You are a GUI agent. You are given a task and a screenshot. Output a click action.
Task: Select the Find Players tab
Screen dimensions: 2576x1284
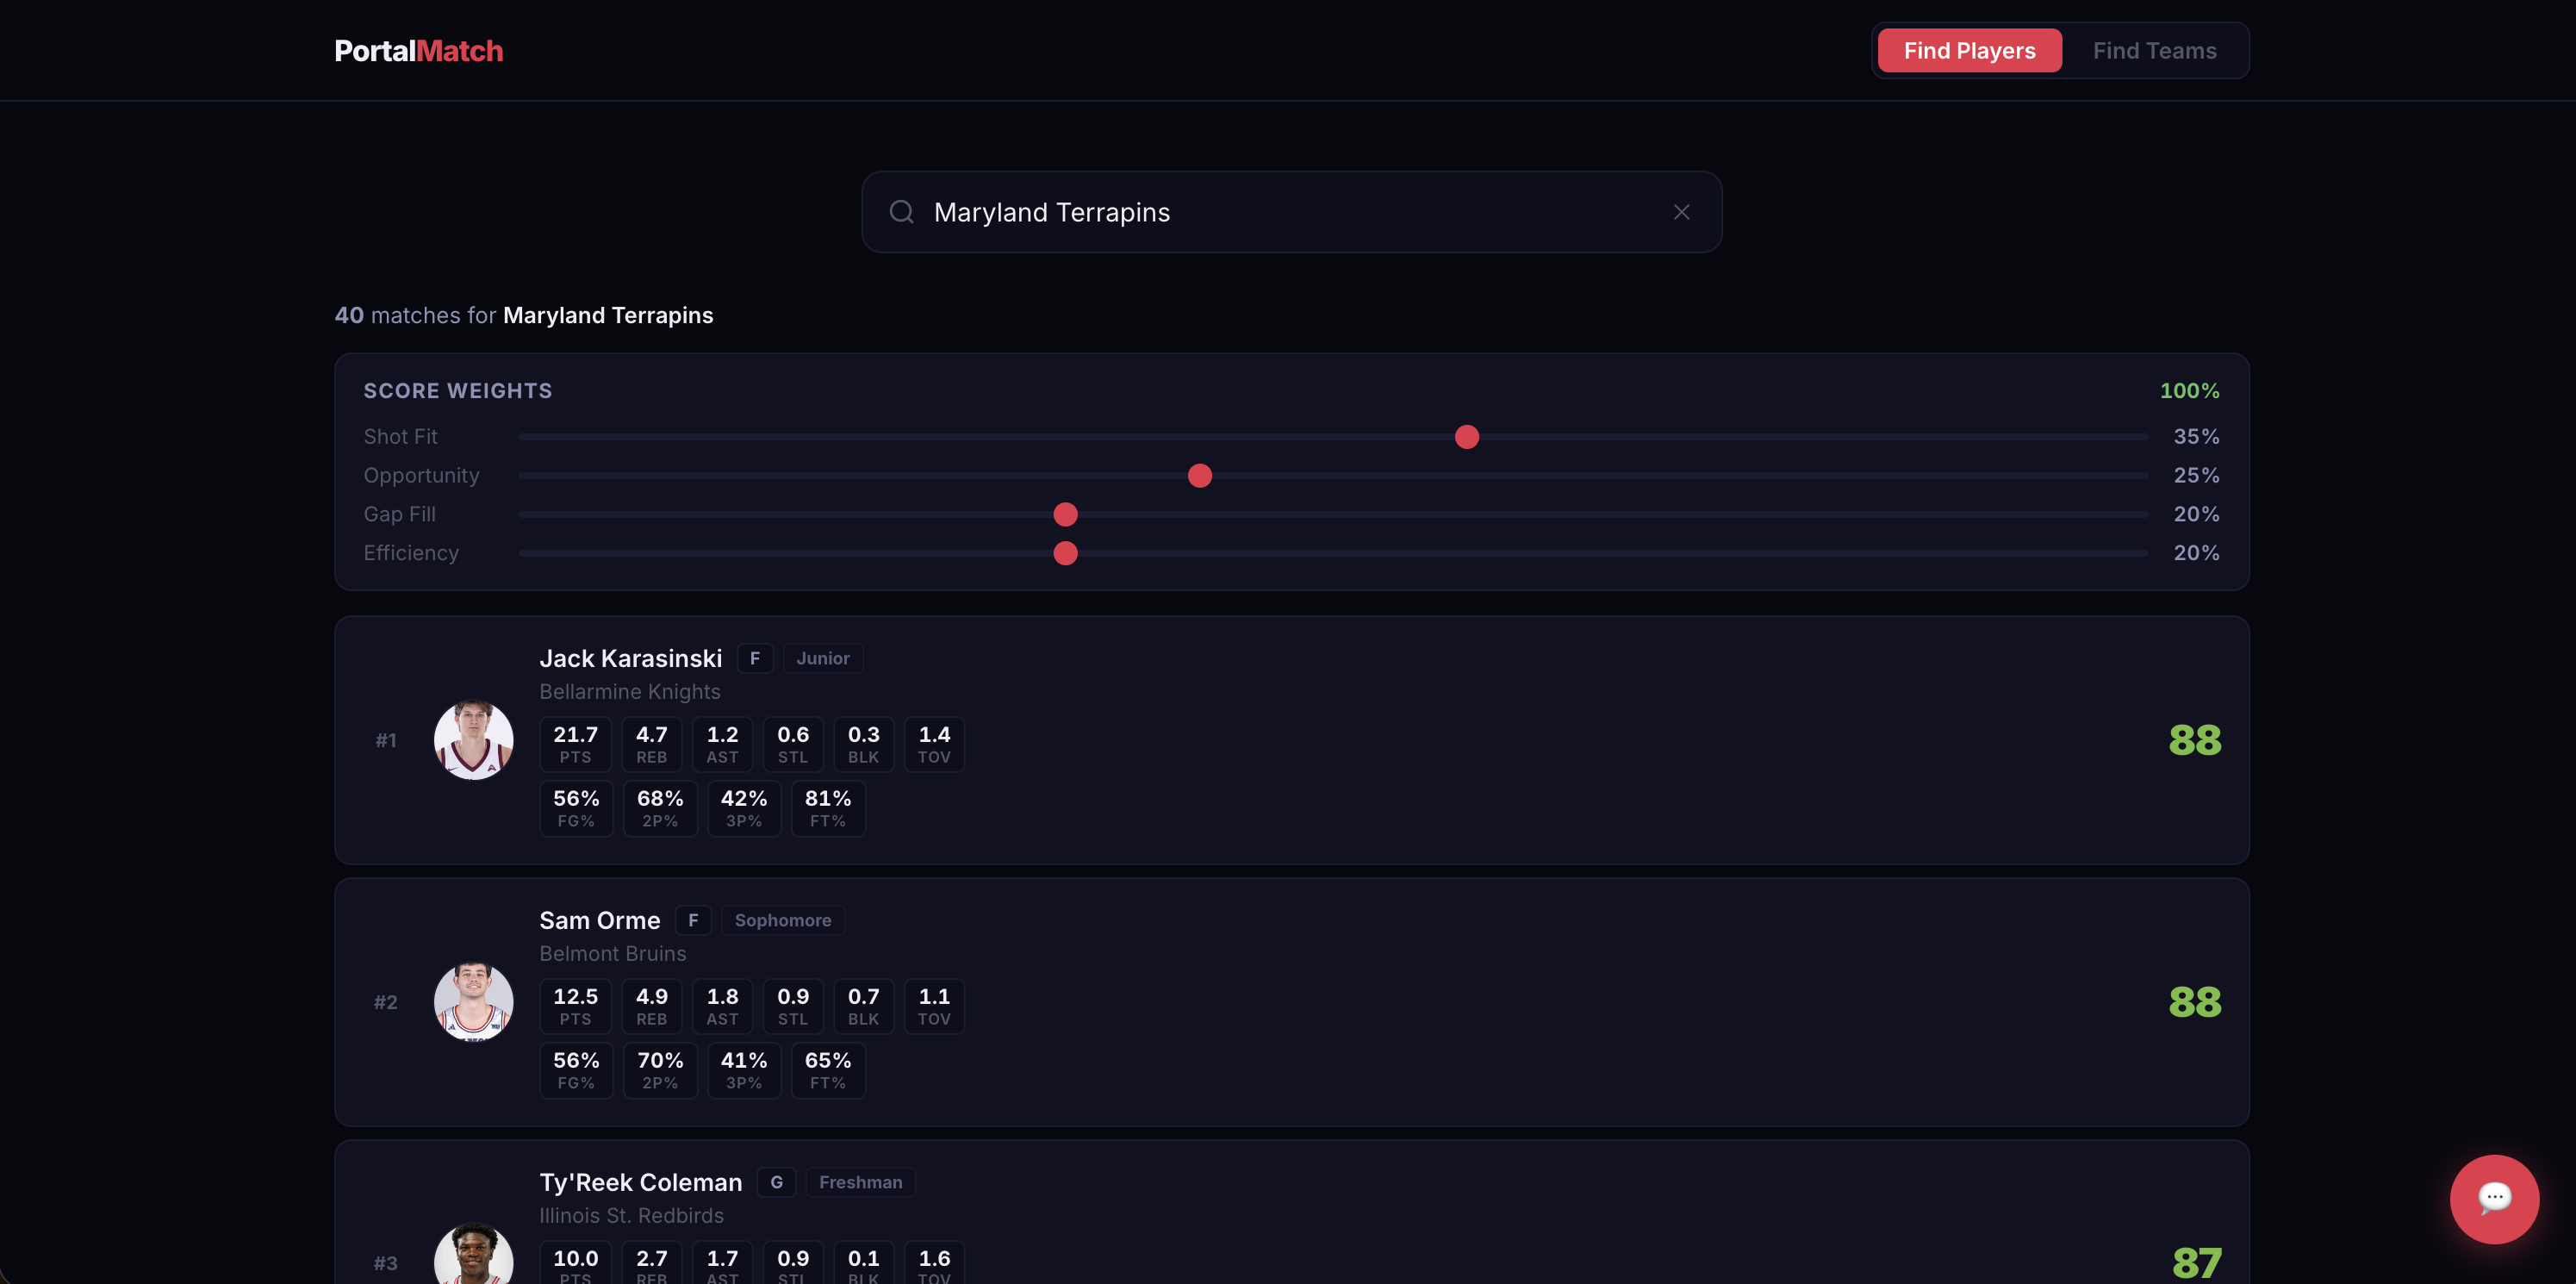(x=1968, y=51)
